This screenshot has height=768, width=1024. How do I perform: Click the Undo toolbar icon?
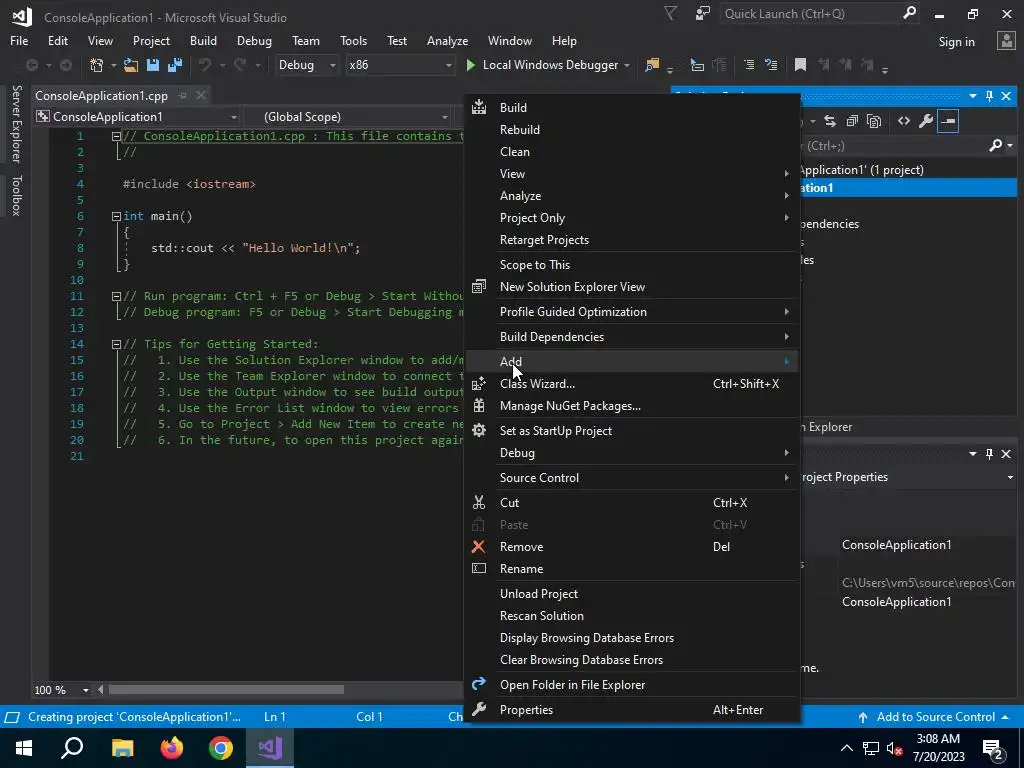point(205,65)
